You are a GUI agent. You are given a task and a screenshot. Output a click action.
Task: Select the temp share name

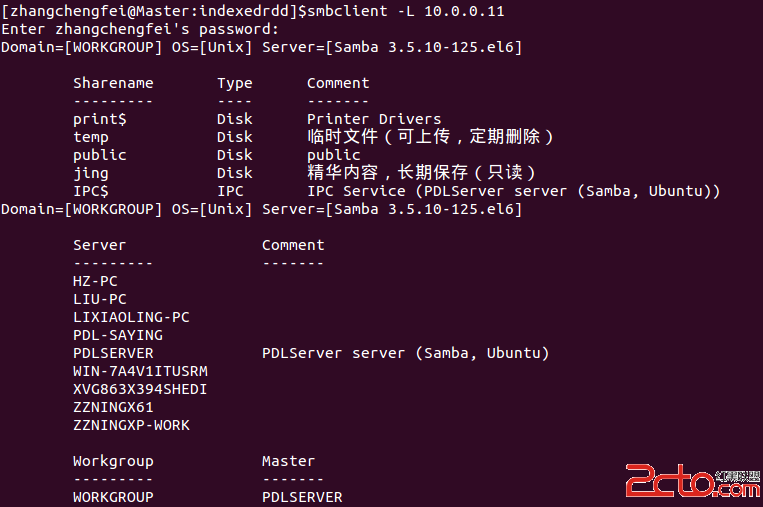[x=91, y=137]
